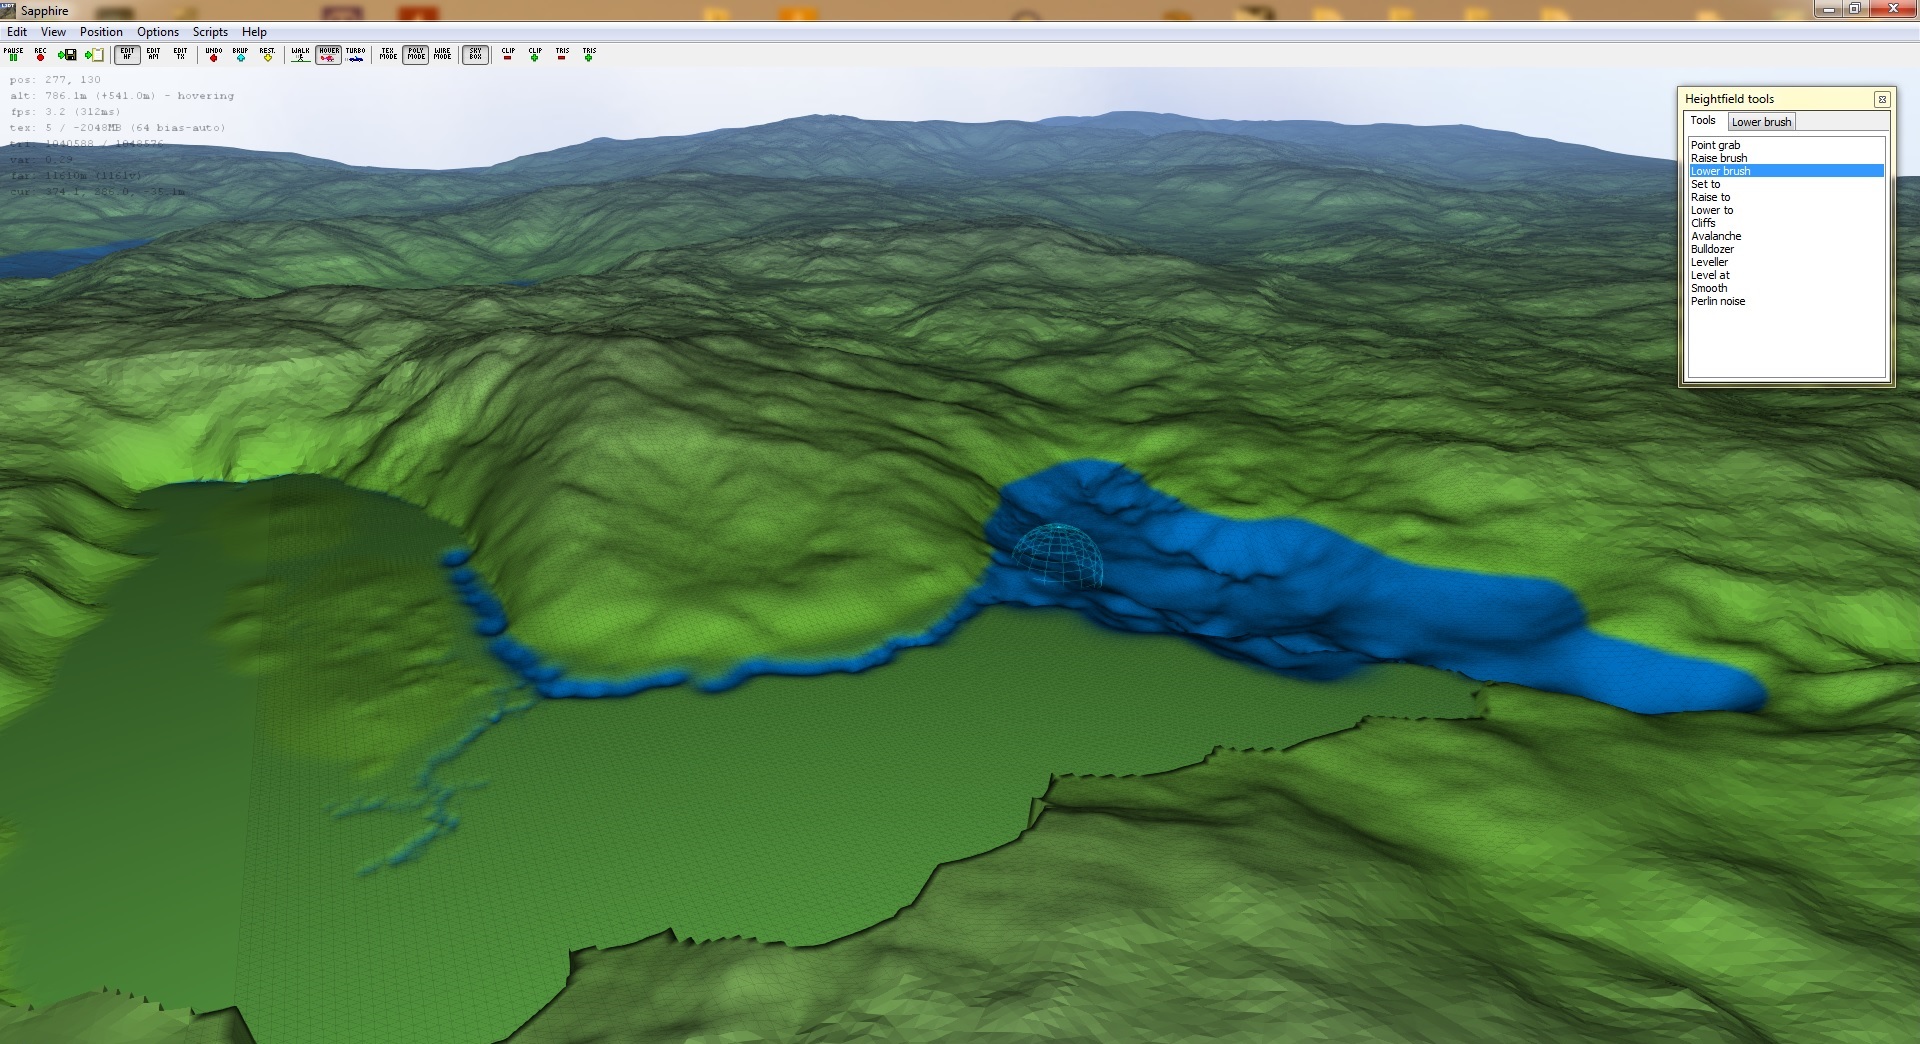Viewport: 1920px width, 1044px height.
Task: Pick the Bulldozer heightfield tool
Action: pyautogui.click(x=1712, y=249)
